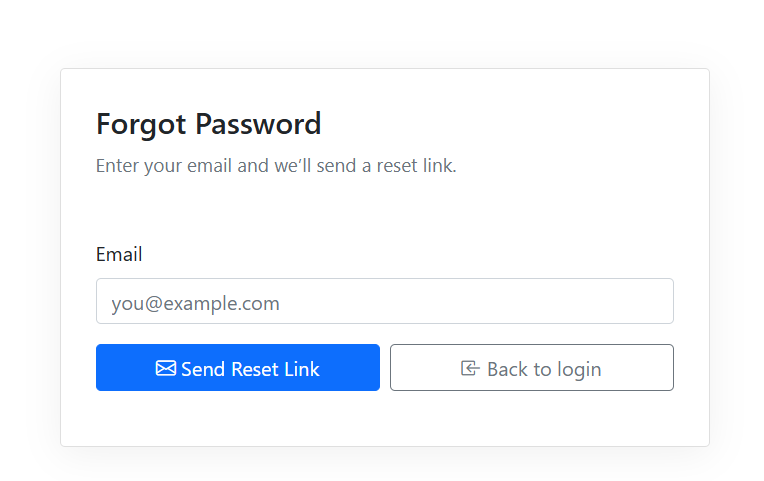Tap the mail icon left of Send Reset Link
The height and width of the screenshot is (481, 764).
(x=166, y=368)
